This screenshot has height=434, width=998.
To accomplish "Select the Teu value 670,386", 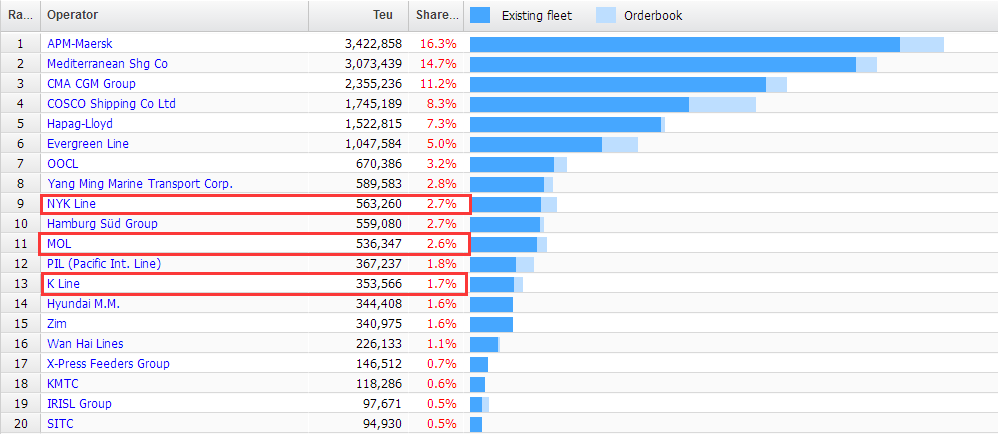I will (x=379, y=164).
